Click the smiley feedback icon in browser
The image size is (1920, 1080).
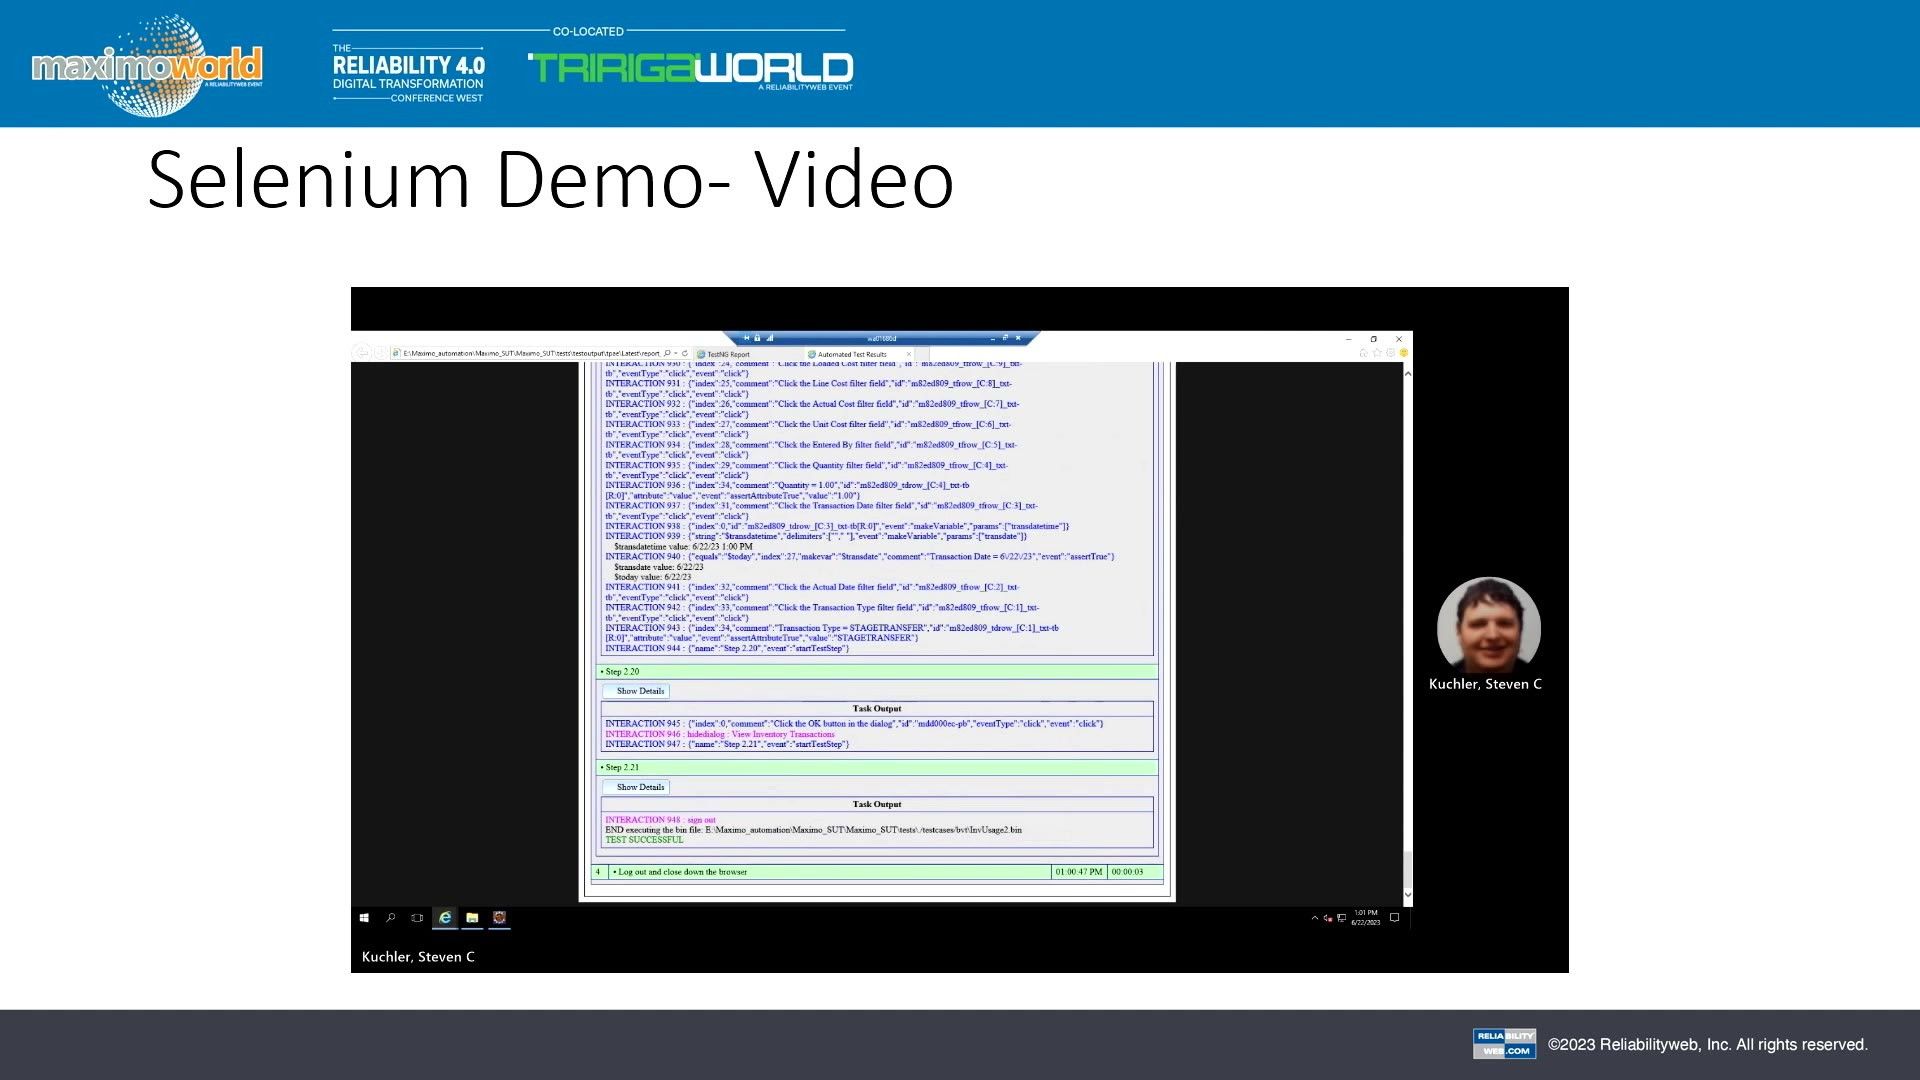pos(1403,353)
